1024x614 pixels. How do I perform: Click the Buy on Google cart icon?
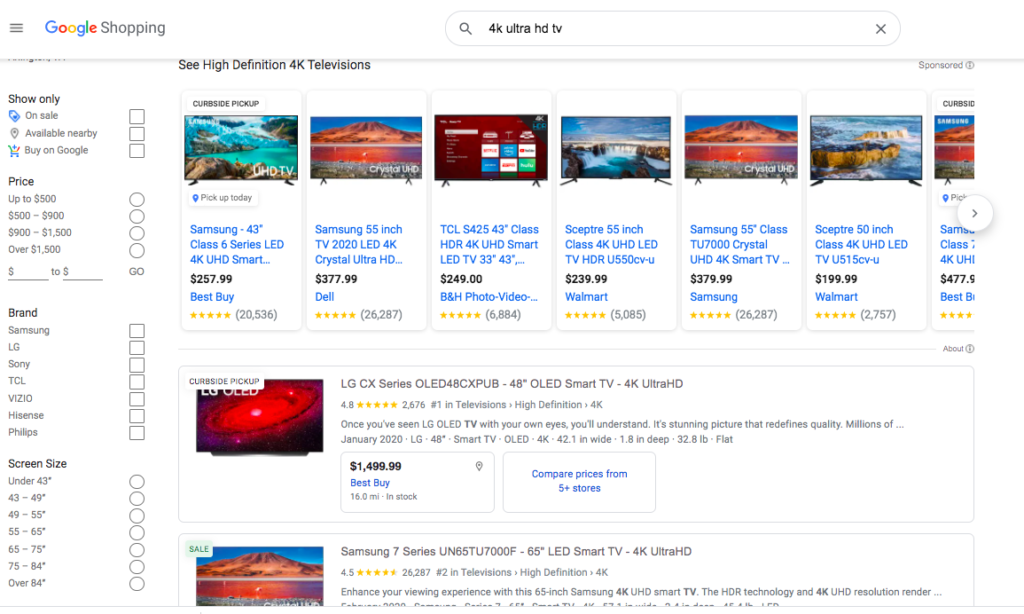tap(14, 150)
